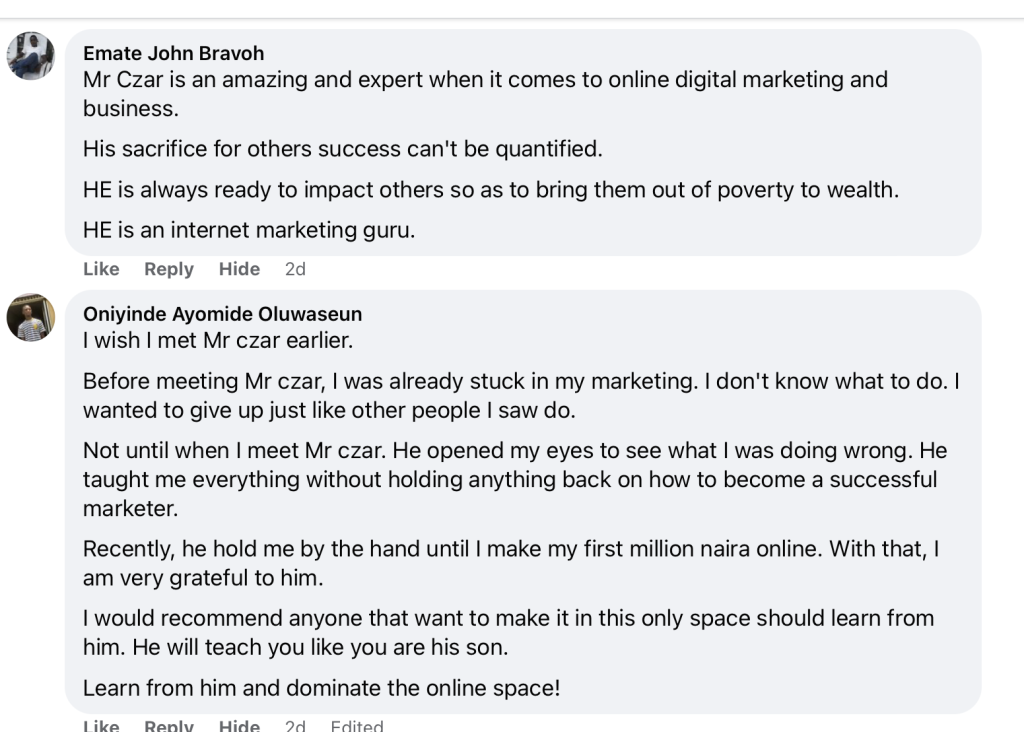
Task: Click the sentence 'Learn from him and dominate'
Action: 321,688
